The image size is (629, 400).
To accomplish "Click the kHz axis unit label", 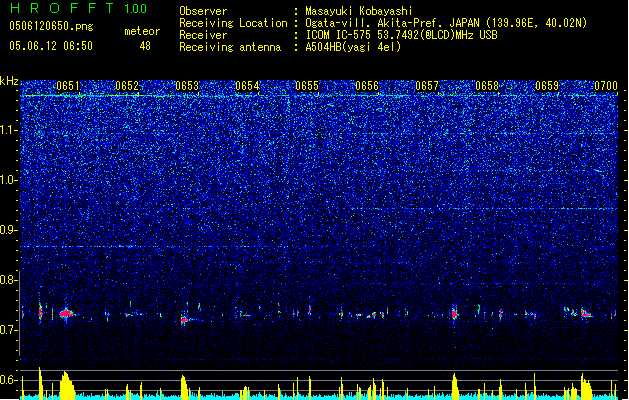I will point(9,81).
